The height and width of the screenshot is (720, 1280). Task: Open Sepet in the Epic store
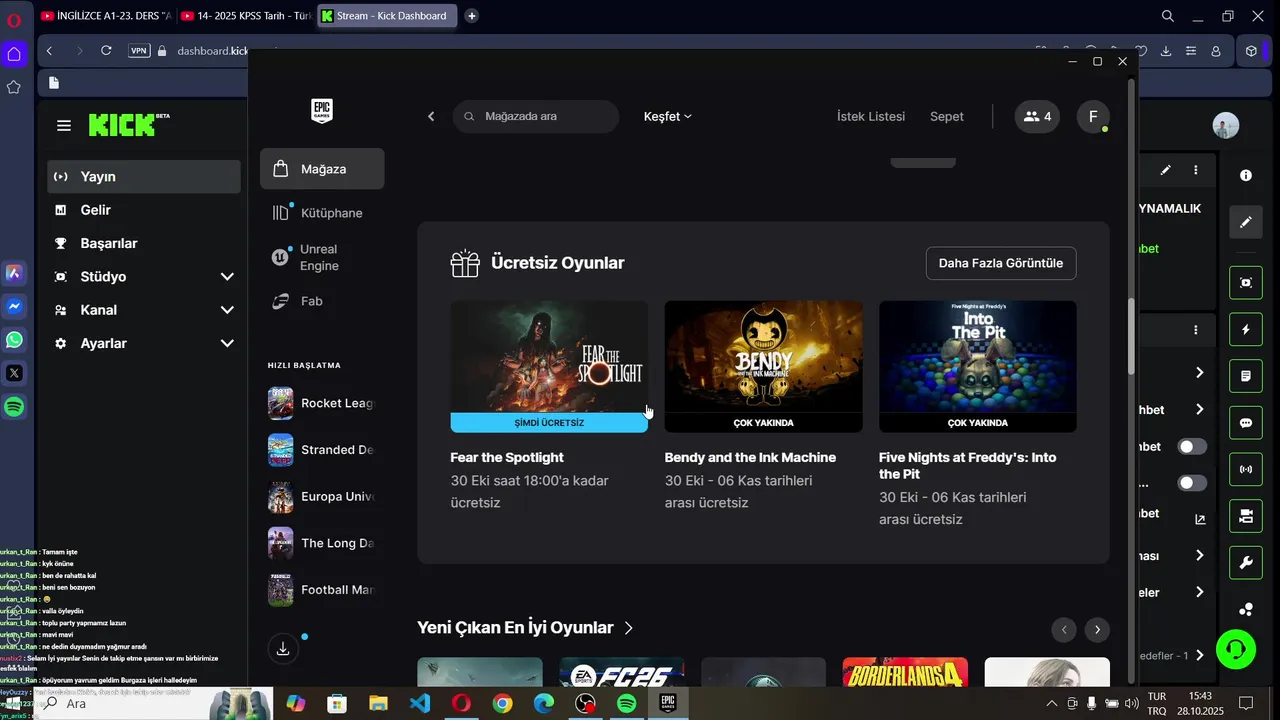(x=947, y=117)
